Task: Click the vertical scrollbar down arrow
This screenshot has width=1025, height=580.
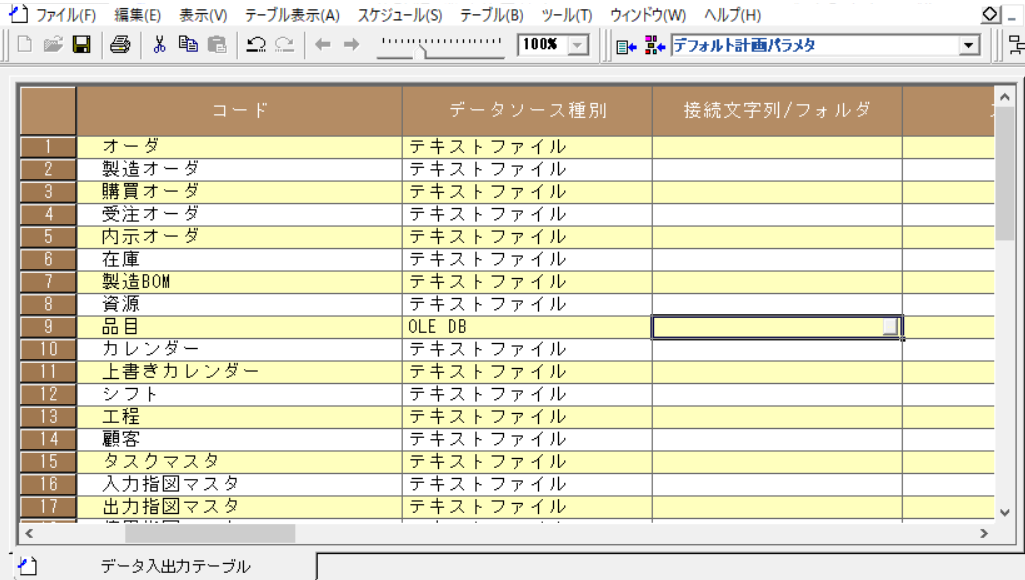Action: tap(1005, 513)
